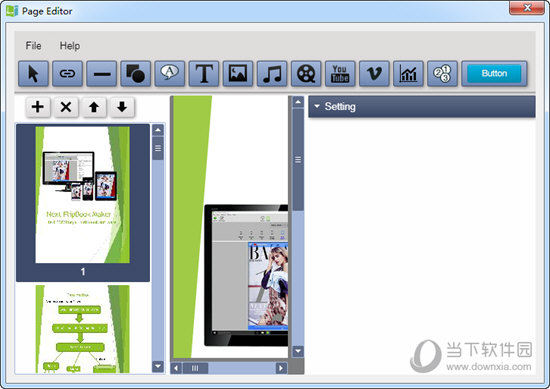Image resolution: width=550 pixels, height=389 pixels.
Task: Select page 1 thumbnail
Action: point(83,202)
